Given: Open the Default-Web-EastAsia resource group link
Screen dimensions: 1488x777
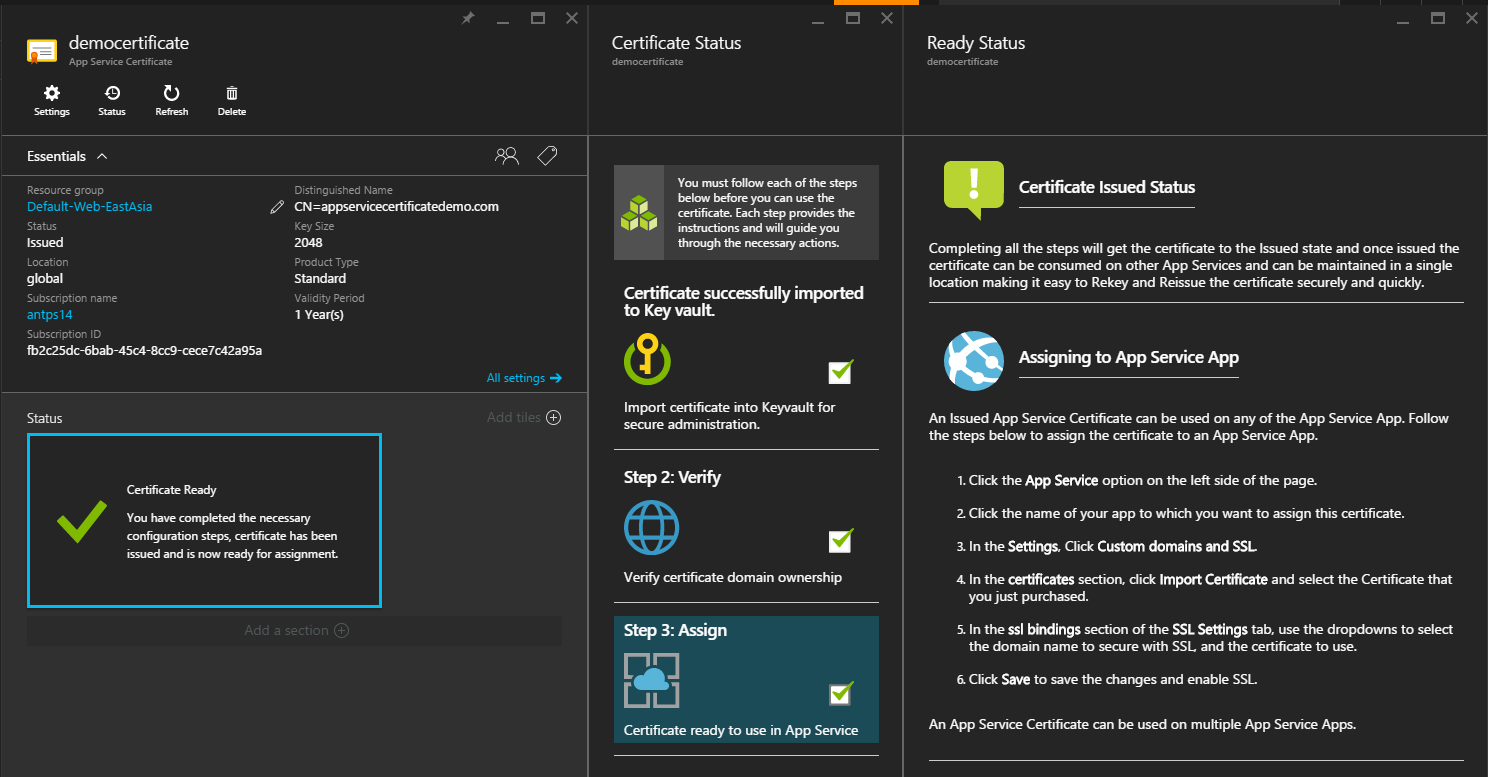Looking at the screenshot, I should coord(90,207).
